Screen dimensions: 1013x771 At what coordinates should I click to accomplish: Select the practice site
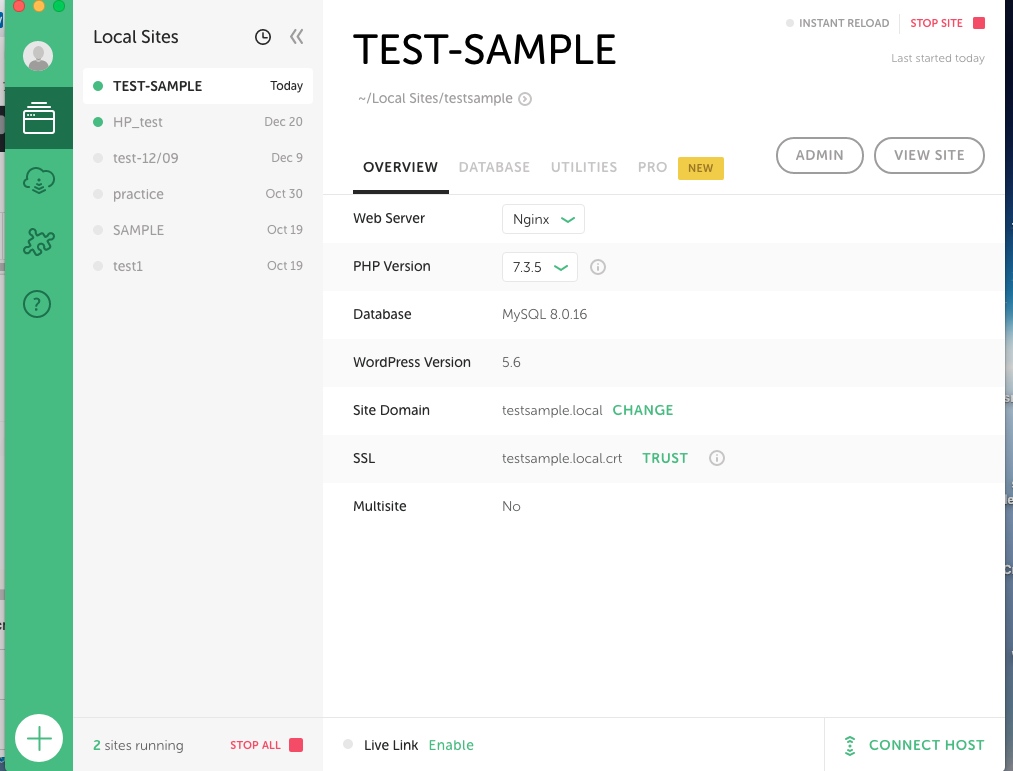pyautogui.click(x=198, y=194)
